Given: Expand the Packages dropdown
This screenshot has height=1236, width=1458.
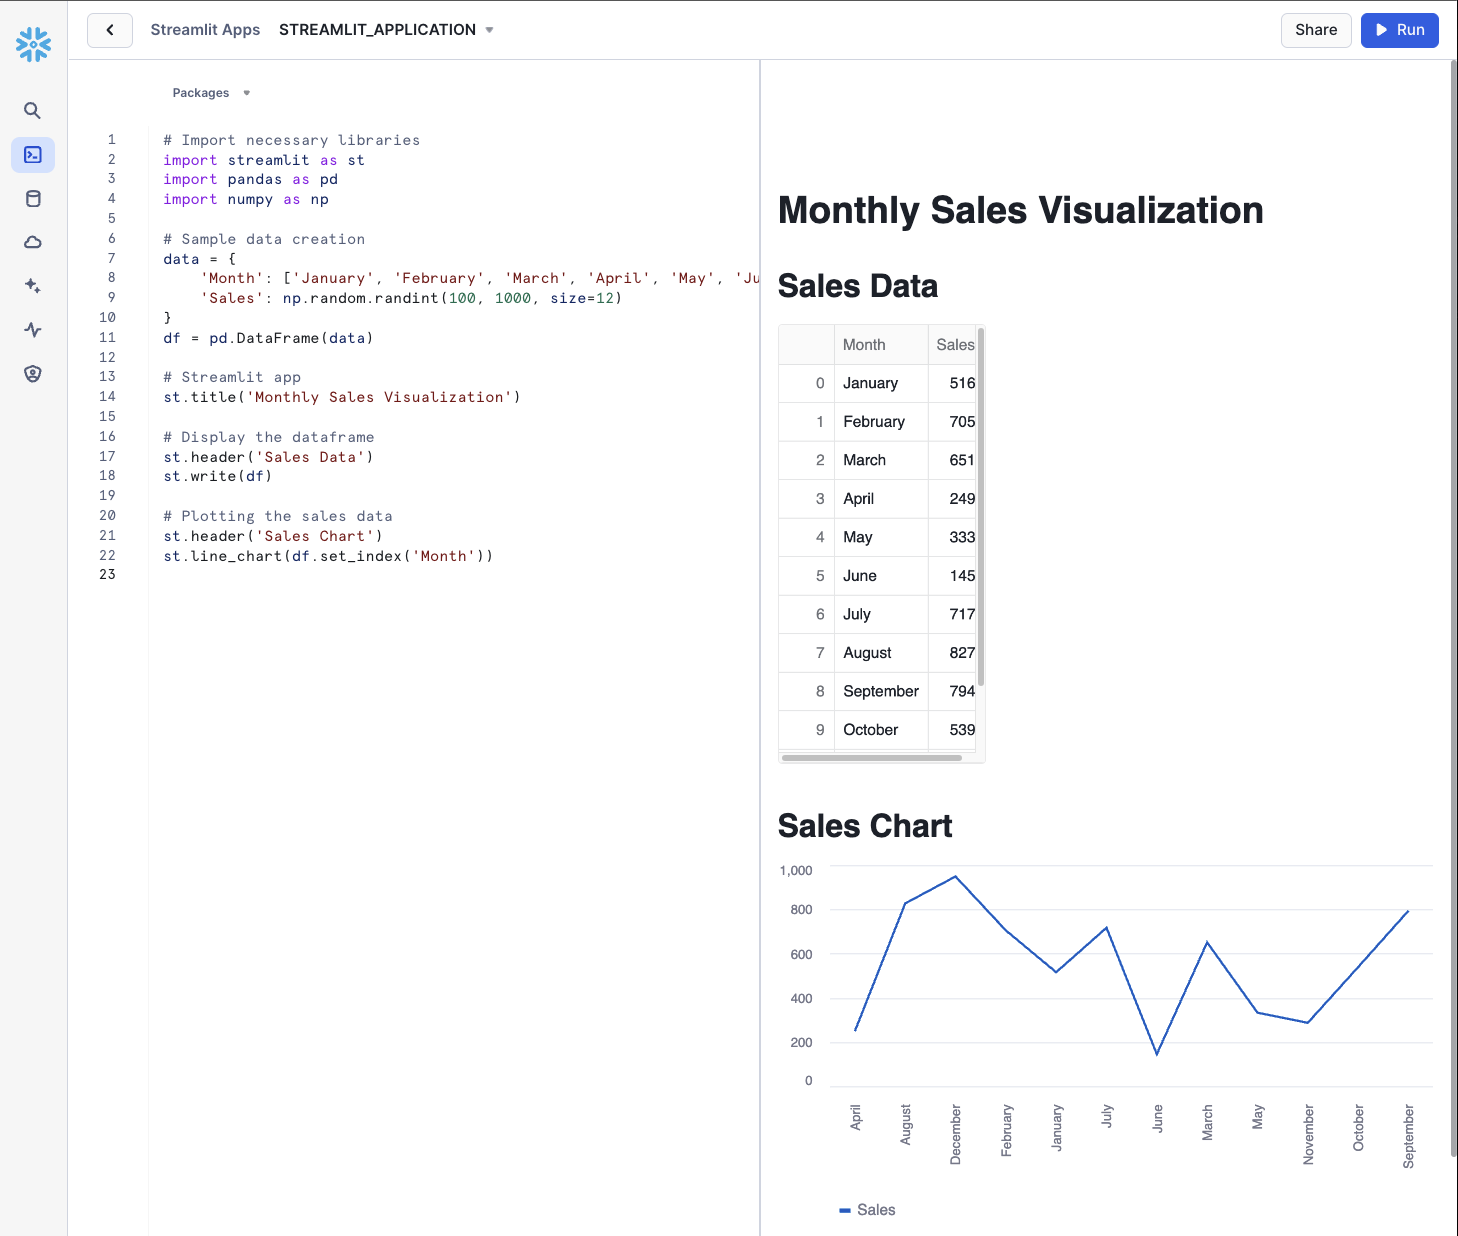Looking at the screenshot, I should [x=211, y=93].
